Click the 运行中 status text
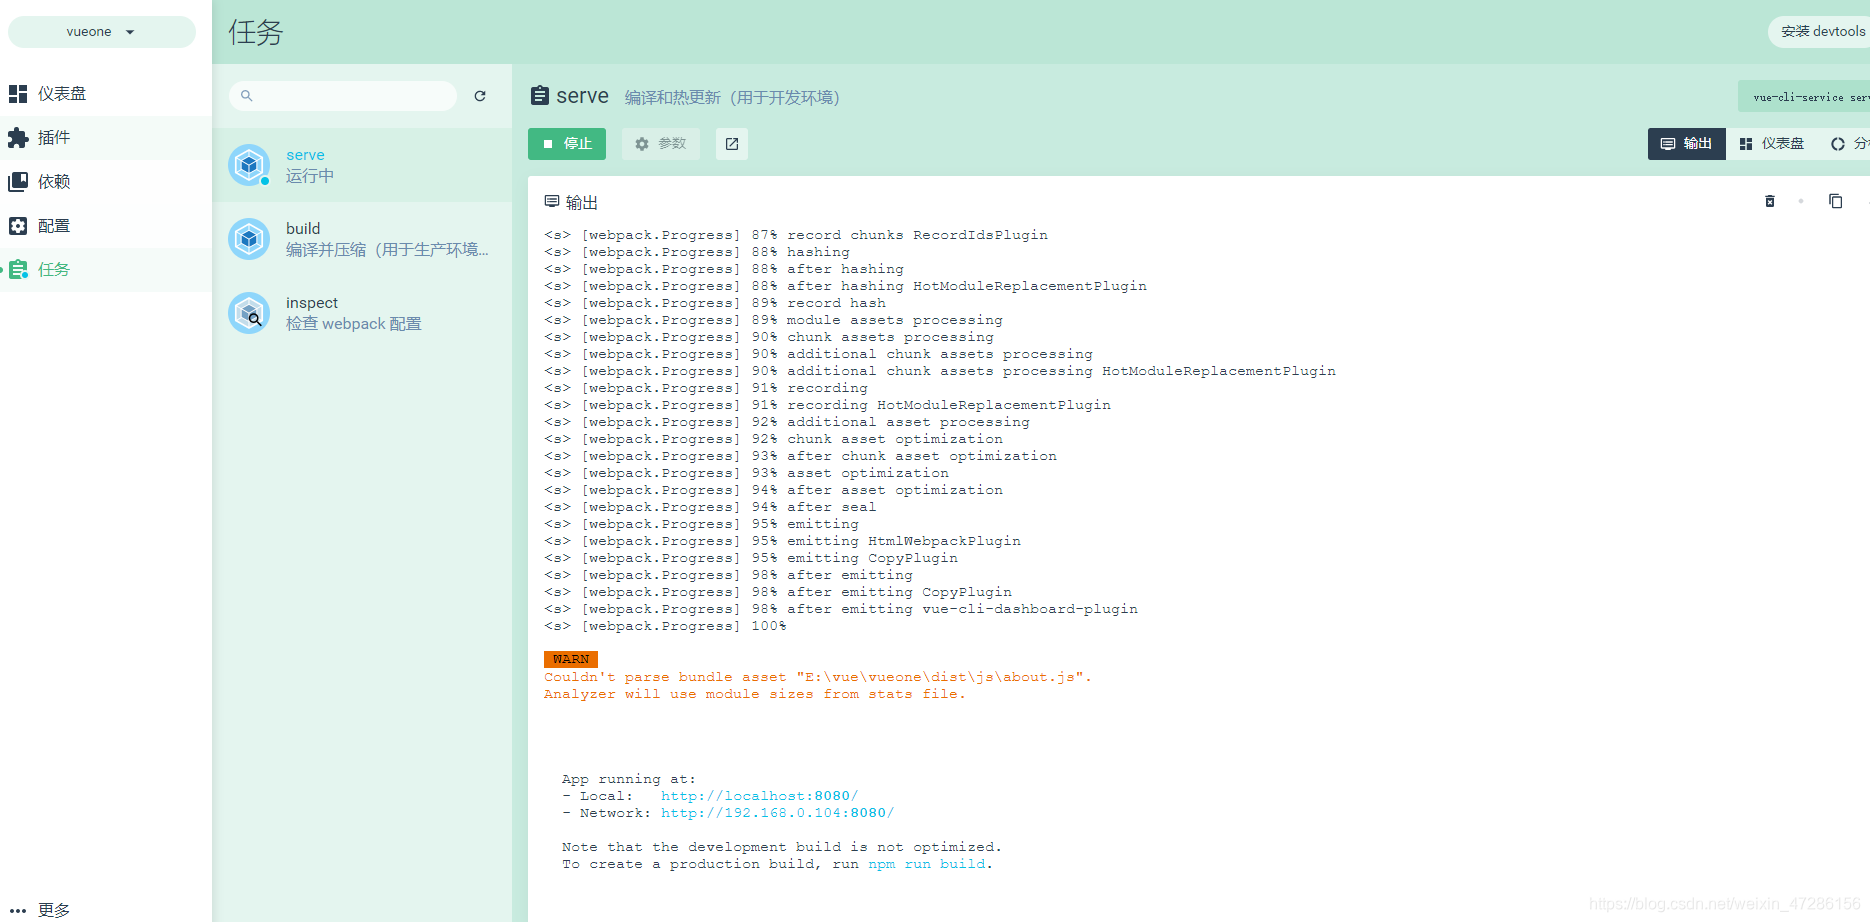Screen dimensions: 1870x922 coord(310,176)
